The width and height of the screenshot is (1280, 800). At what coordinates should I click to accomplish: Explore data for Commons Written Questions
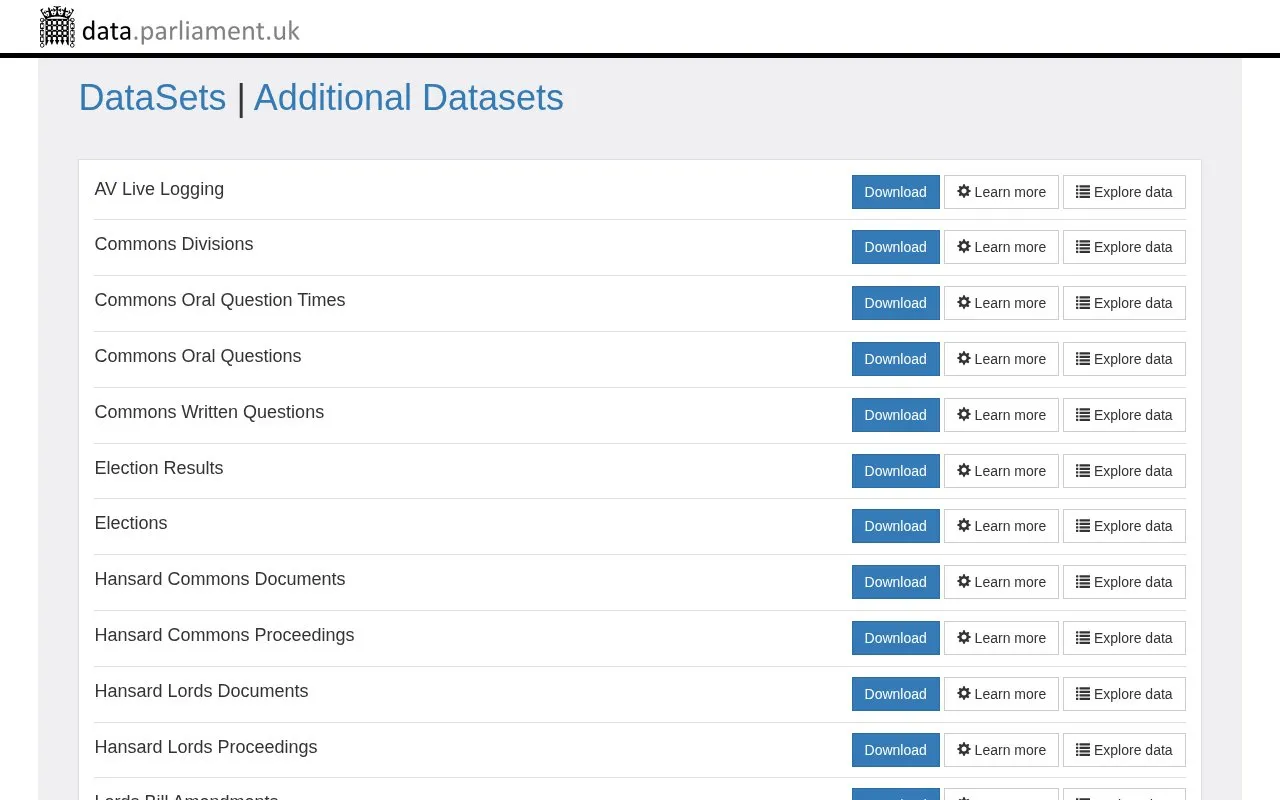point(1124,415)
